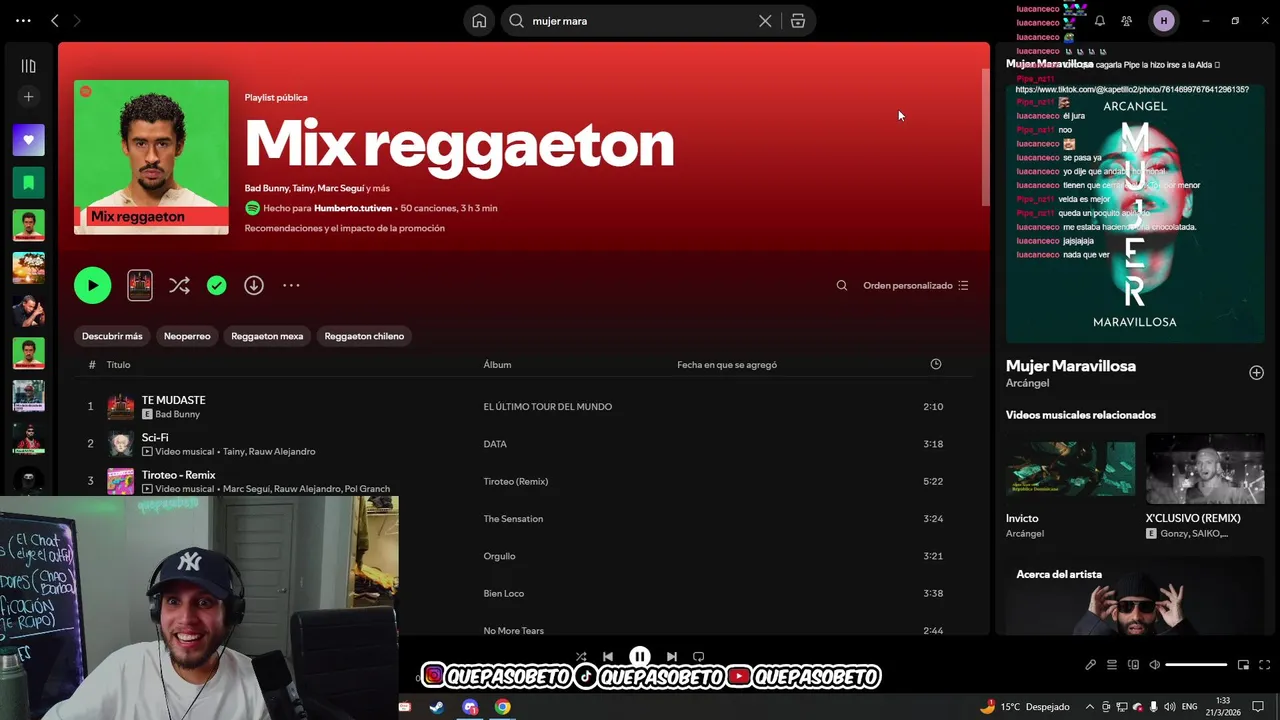Screen dimensions: 1280x720
Task: Toggle repeat in the playback bar
Action: point(699,657)
